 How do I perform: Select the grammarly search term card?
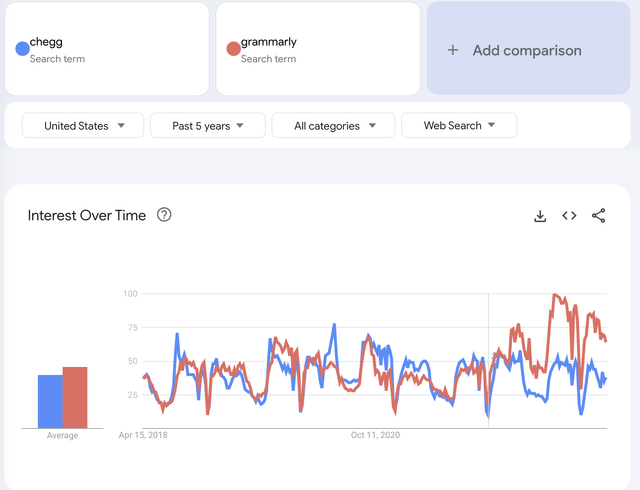point(318,49)
